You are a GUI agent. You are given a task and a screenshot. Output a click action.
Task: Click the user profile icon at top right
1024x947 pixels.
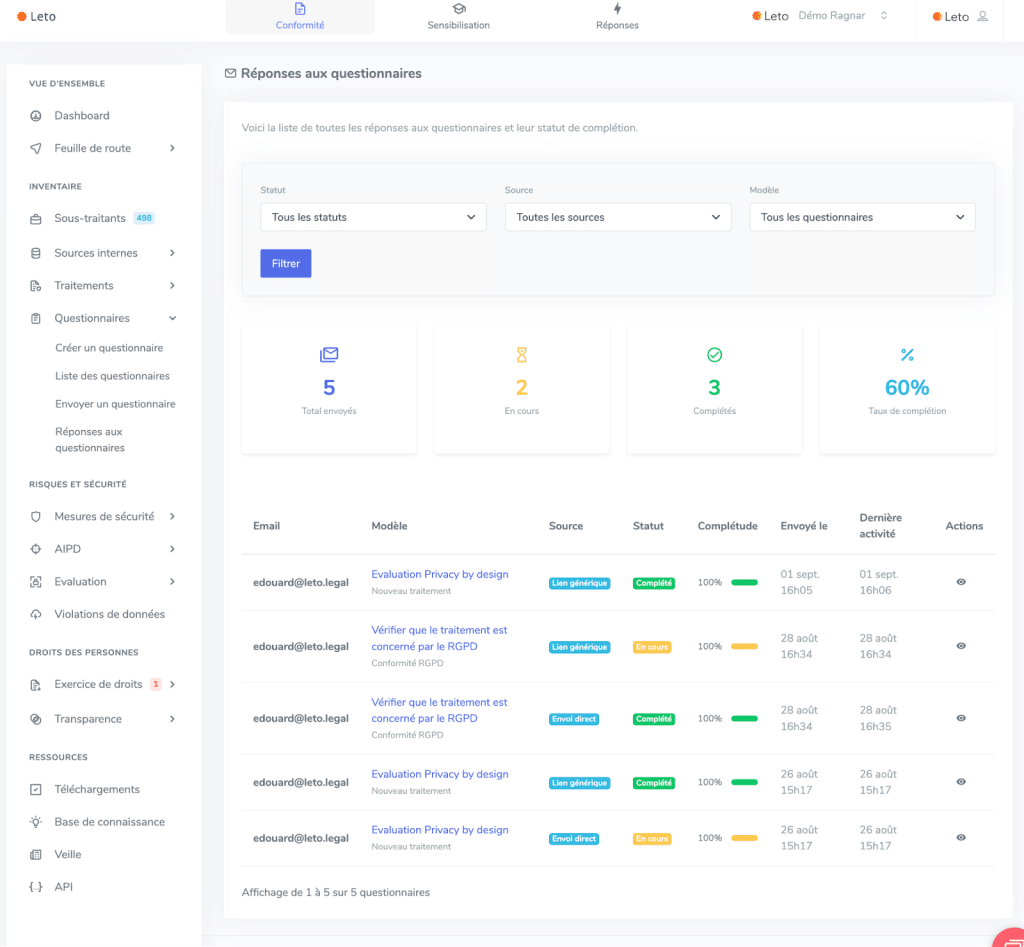[983, 17]
